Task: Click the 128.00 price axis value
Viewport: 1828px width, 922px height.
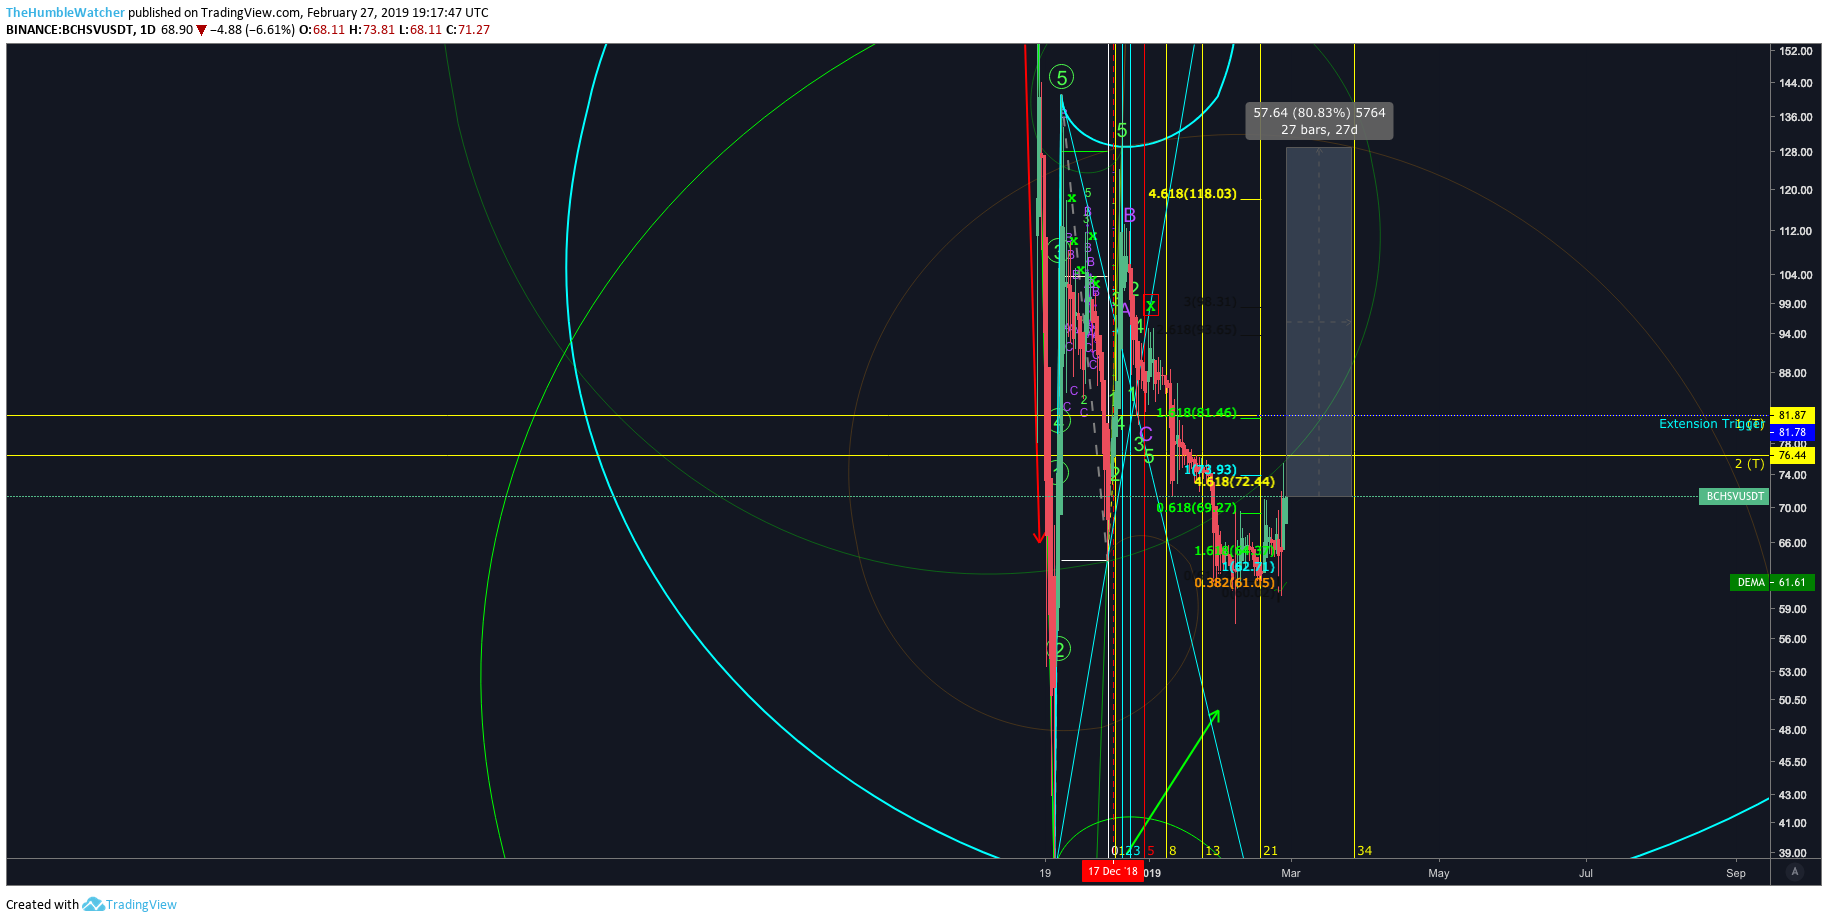Action: click(x=1796, y=152)
